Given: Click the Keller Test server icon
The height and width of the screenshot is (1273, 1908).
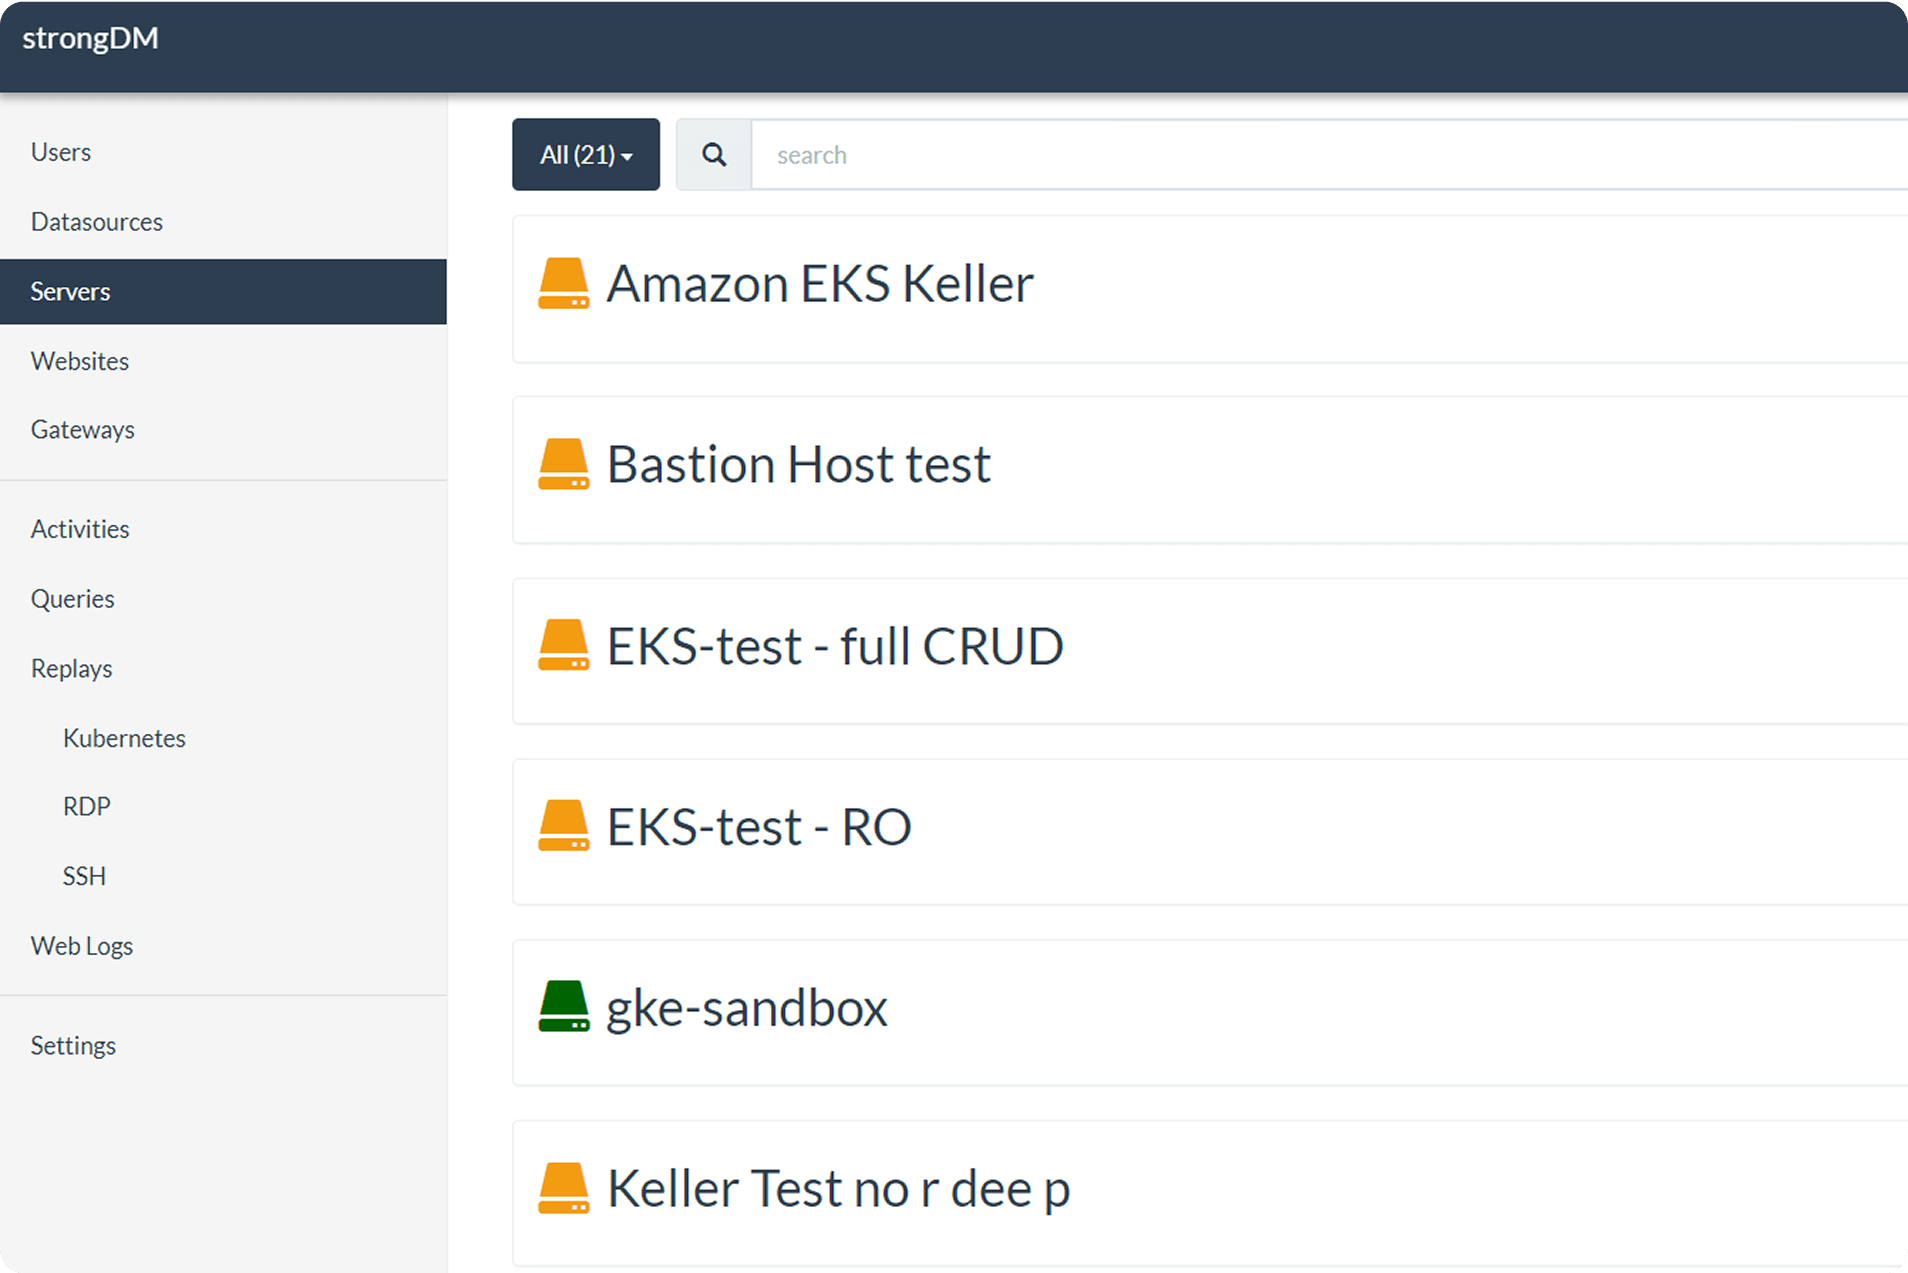Looking at the screenshot, I should click(563, 1189).
